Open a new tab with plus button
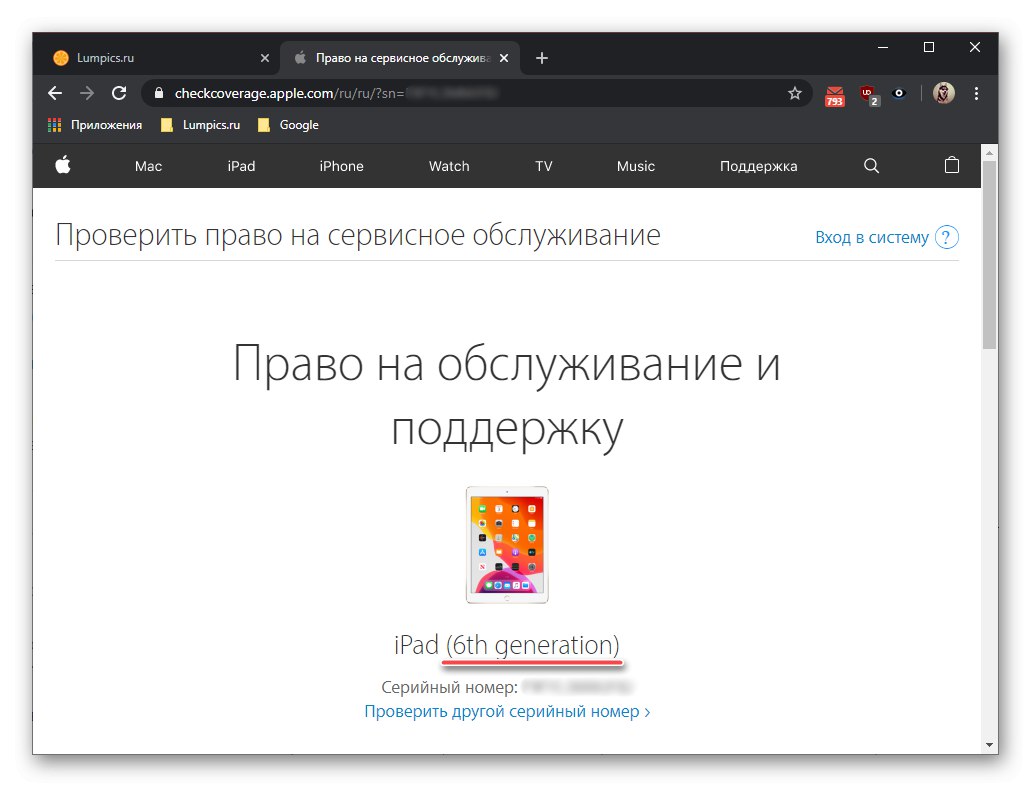The height and width of the screenshot is (787, 1031). (542, 58)
